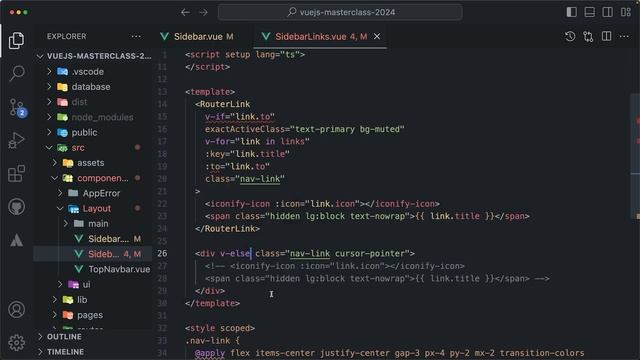The width and height of the screenshot is (640, 360).
Task: Expand the main folder
Action: tap(93, 224)
